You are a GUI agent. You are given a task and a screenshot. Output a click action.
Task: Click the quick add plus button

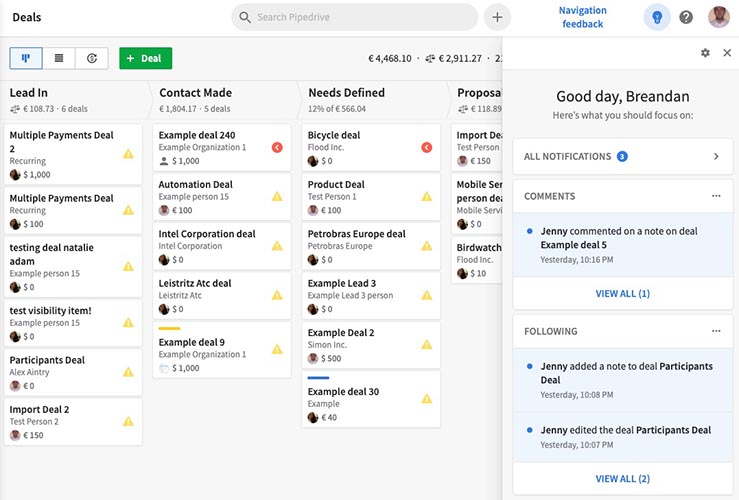pos(497,17)
